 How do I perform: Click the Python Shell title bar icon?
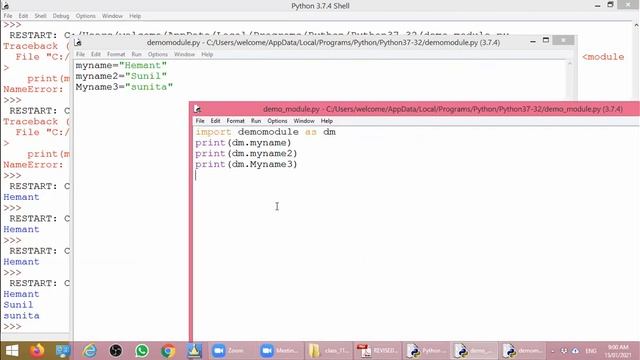coord(5,5)
